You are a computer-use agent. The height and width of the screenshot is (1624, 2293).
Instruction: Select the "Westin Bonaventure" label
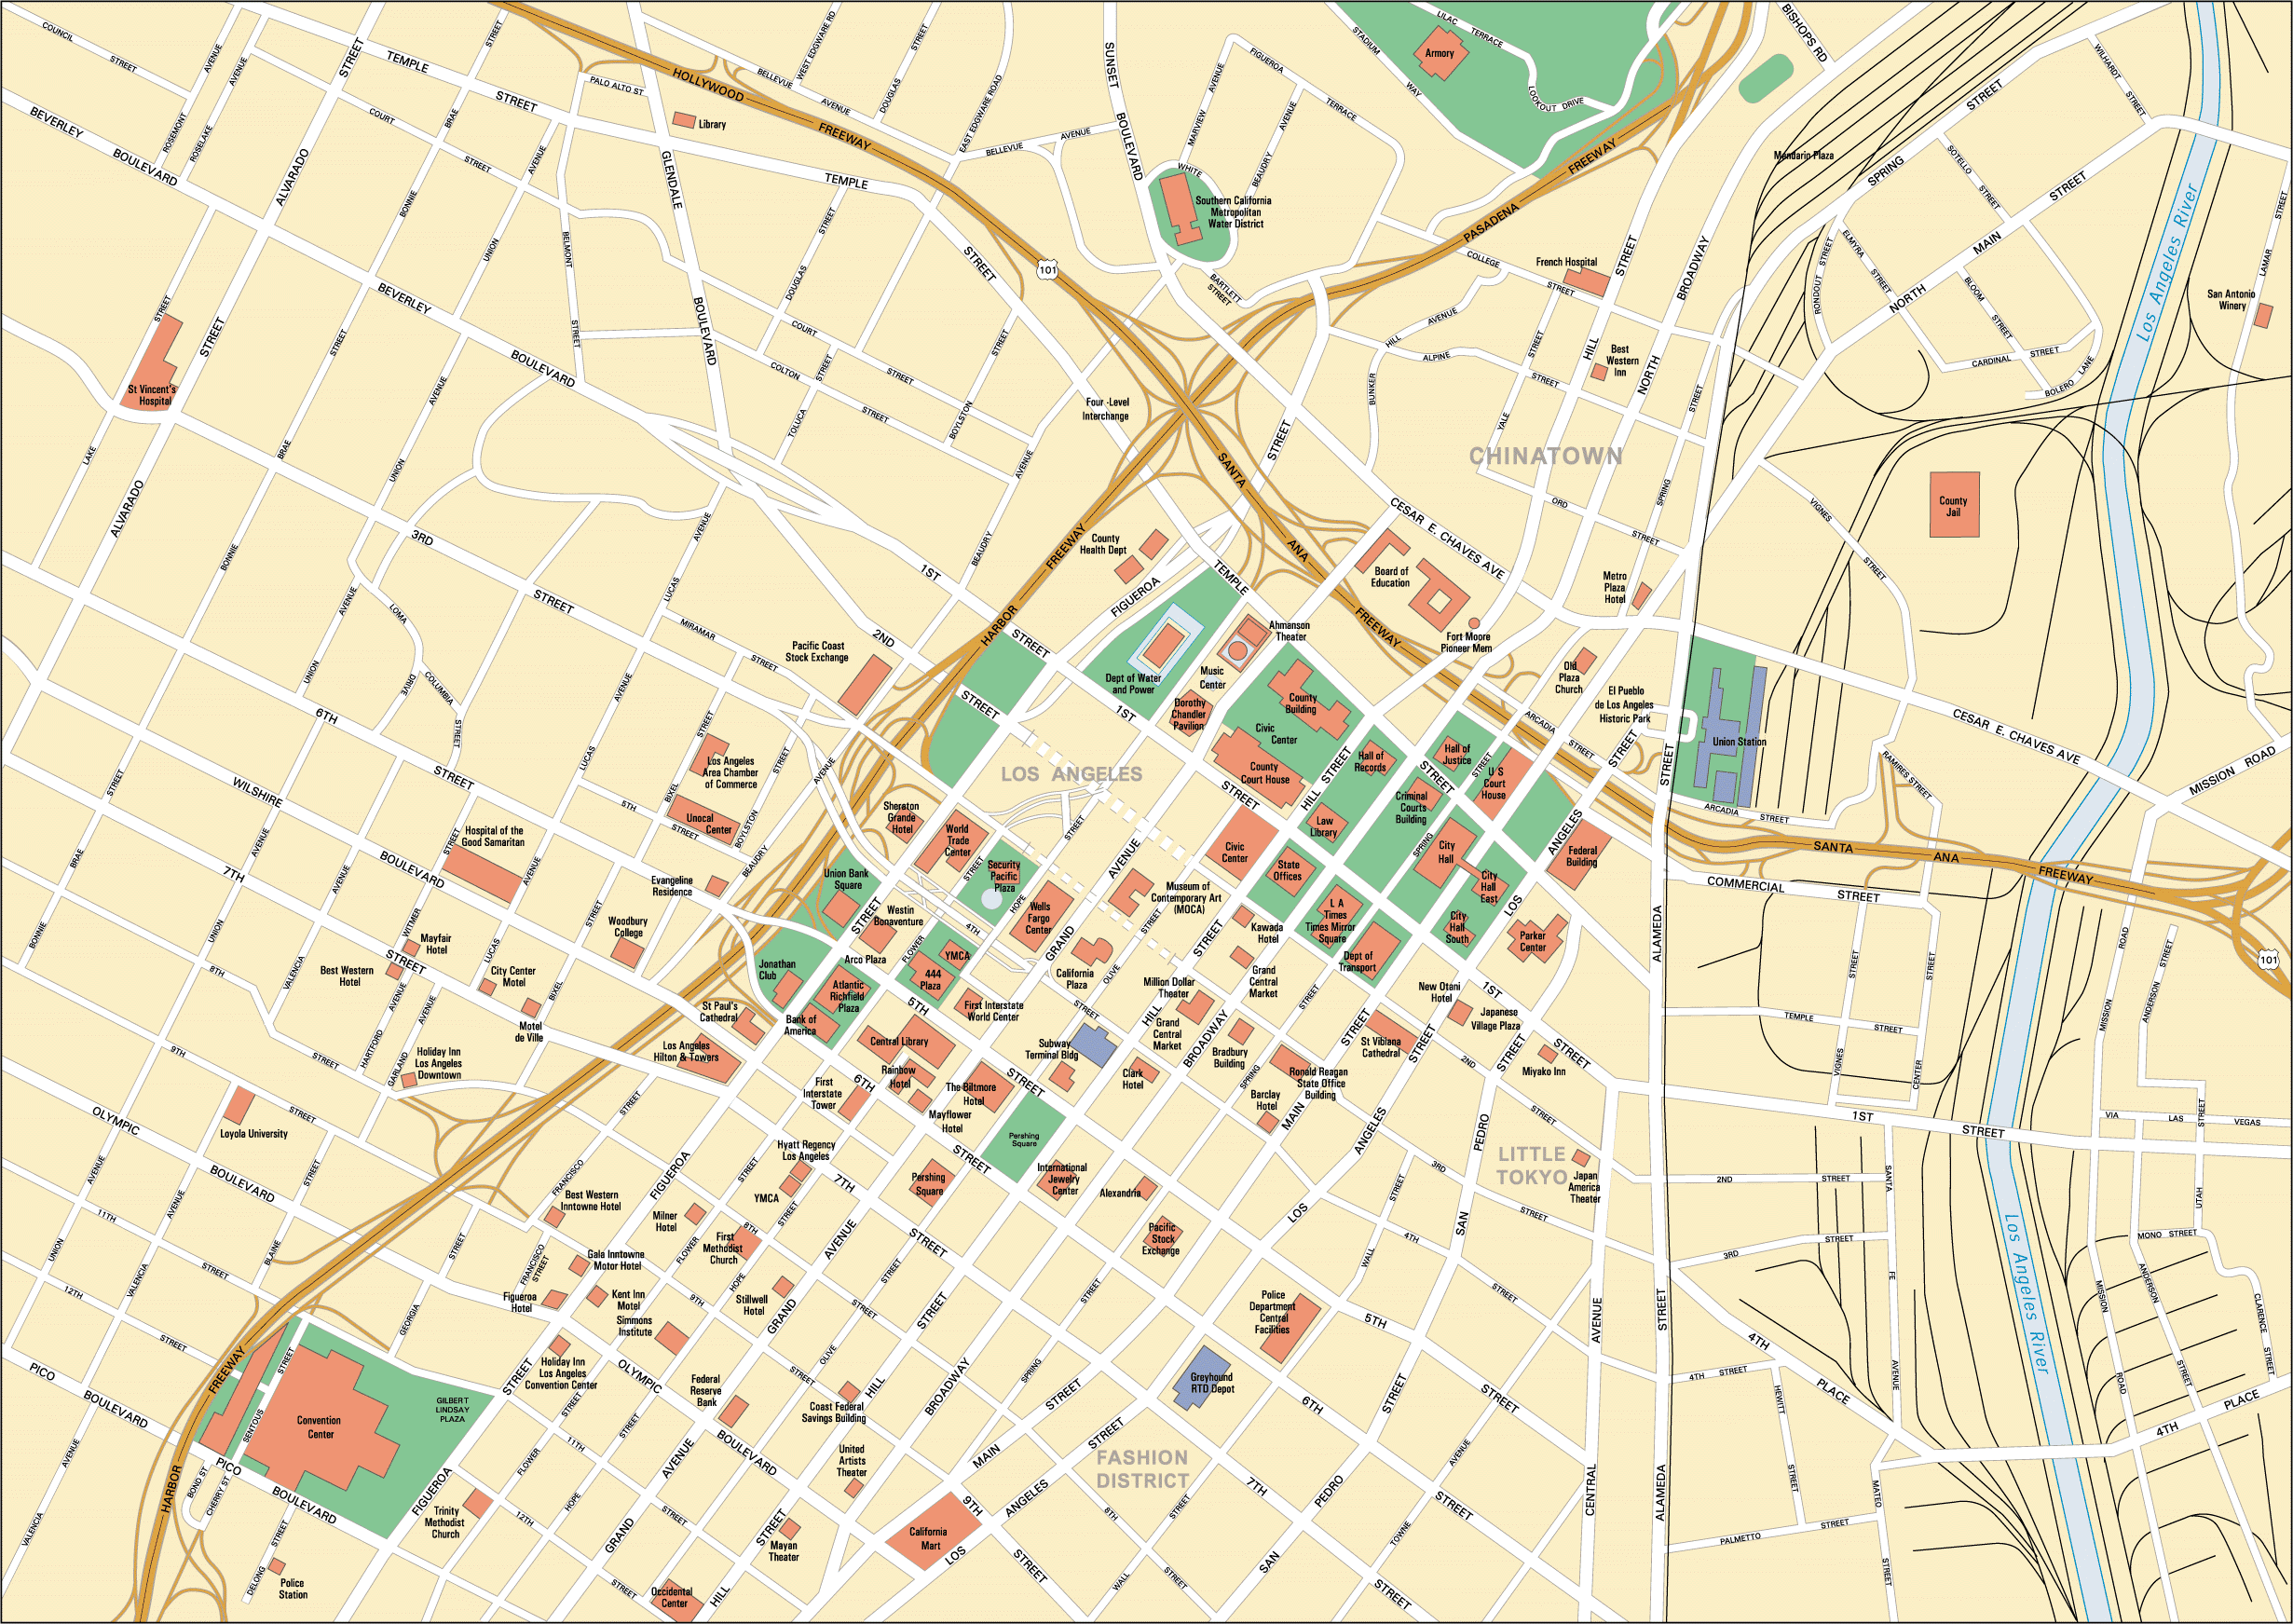pyautogui.click(x=899, y=916)
